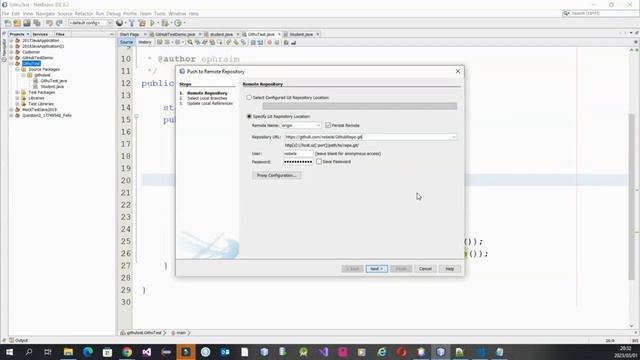Open the Repository URL dropdown arrow
The image size is (640, 360).
point(453,137)
